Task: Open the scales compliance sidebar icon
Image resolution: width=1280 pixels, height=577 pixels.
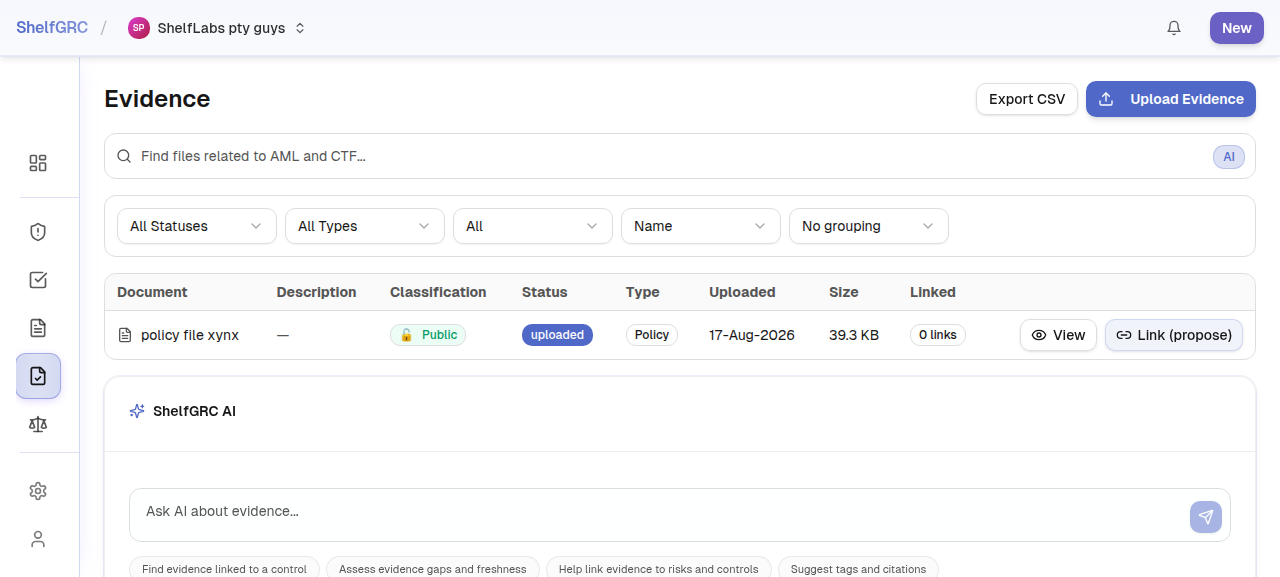Action: click(x=38, y=424)
